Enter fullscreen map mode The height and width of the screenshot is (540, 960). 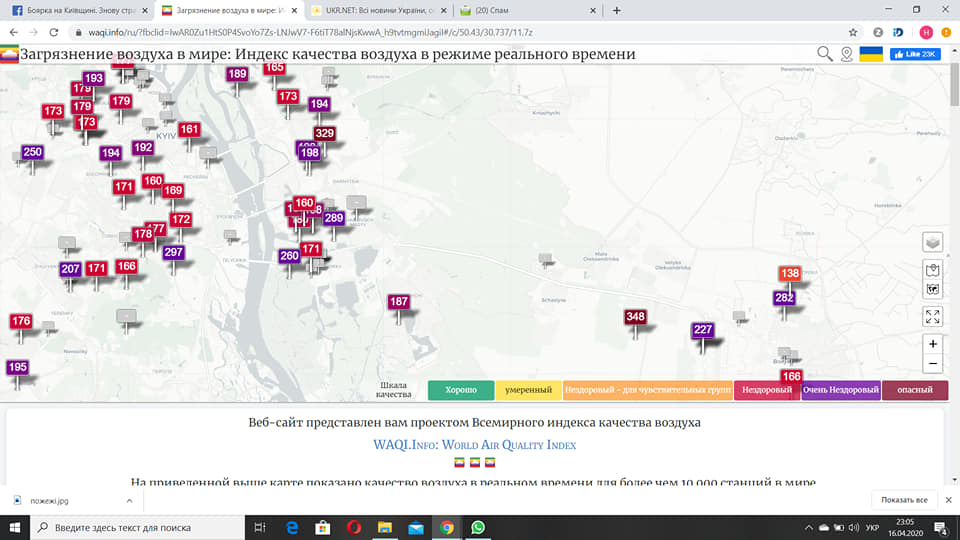coord(932,317)
